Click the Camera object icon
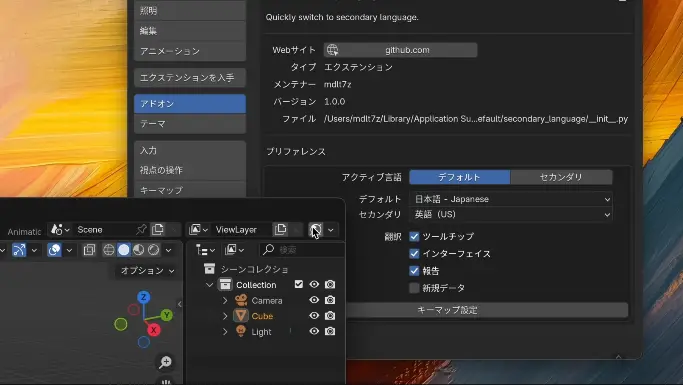 pyautogui.click(x=241, y=300)
